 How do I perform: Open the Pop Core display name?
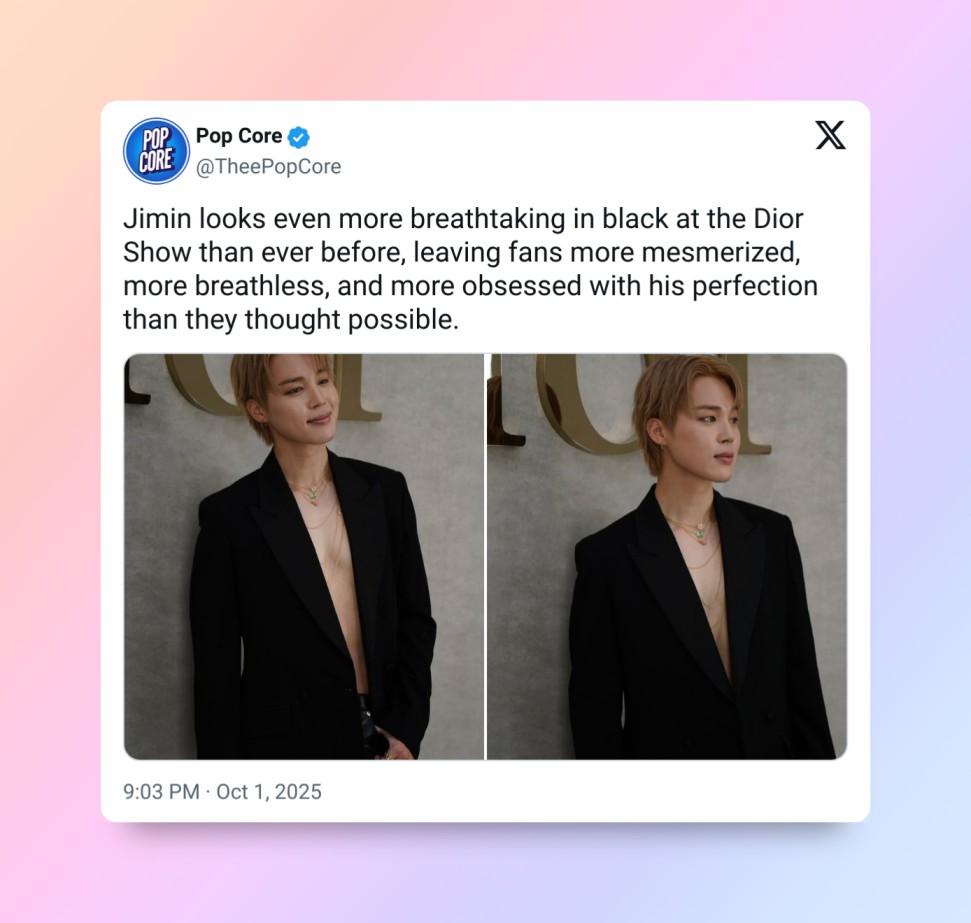239,136
